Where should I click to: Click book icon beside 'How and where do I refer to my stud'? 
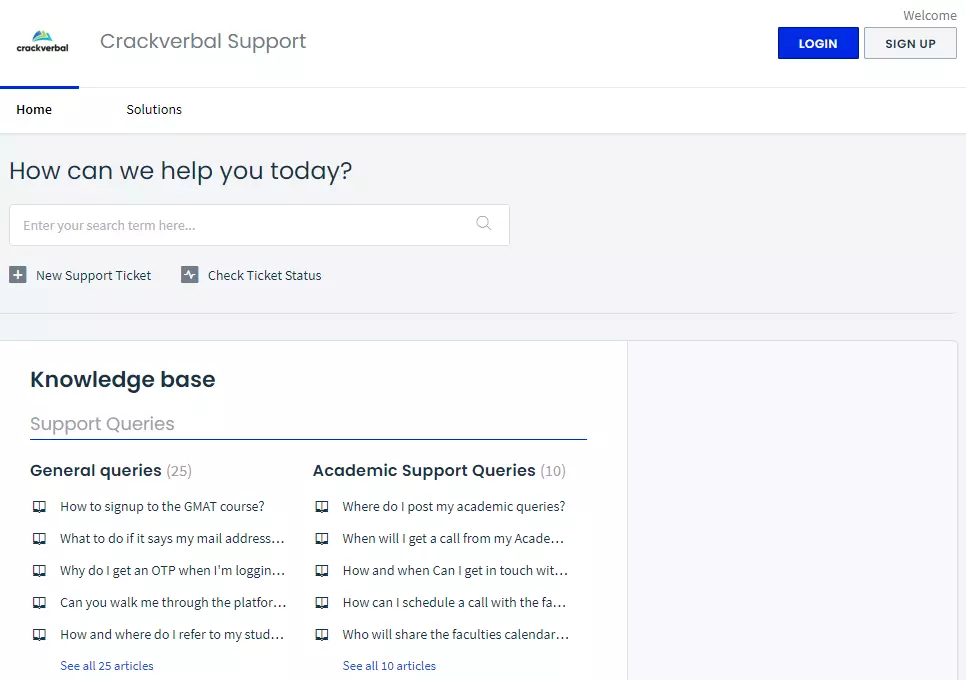pos(39,635)
